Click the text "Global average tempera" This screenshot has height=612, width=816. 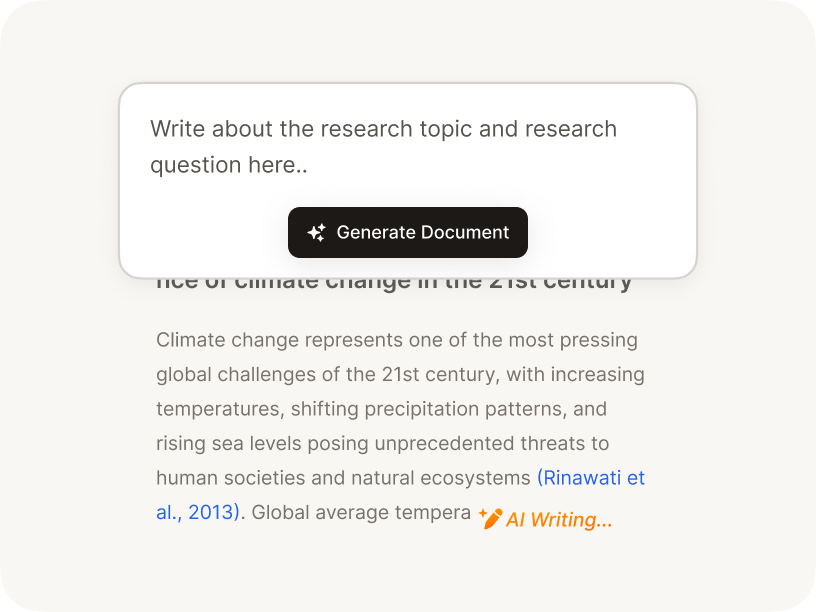pos(360,512)
